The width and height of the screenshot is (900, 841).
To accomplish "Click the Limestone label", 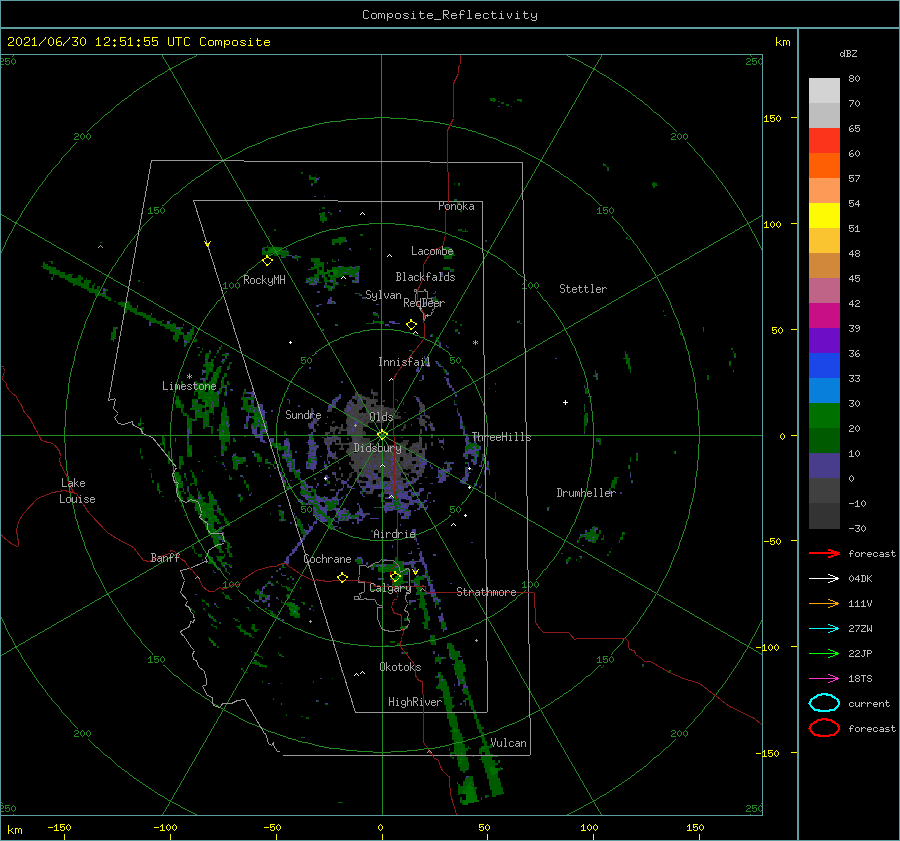I will tap(189, 386).
